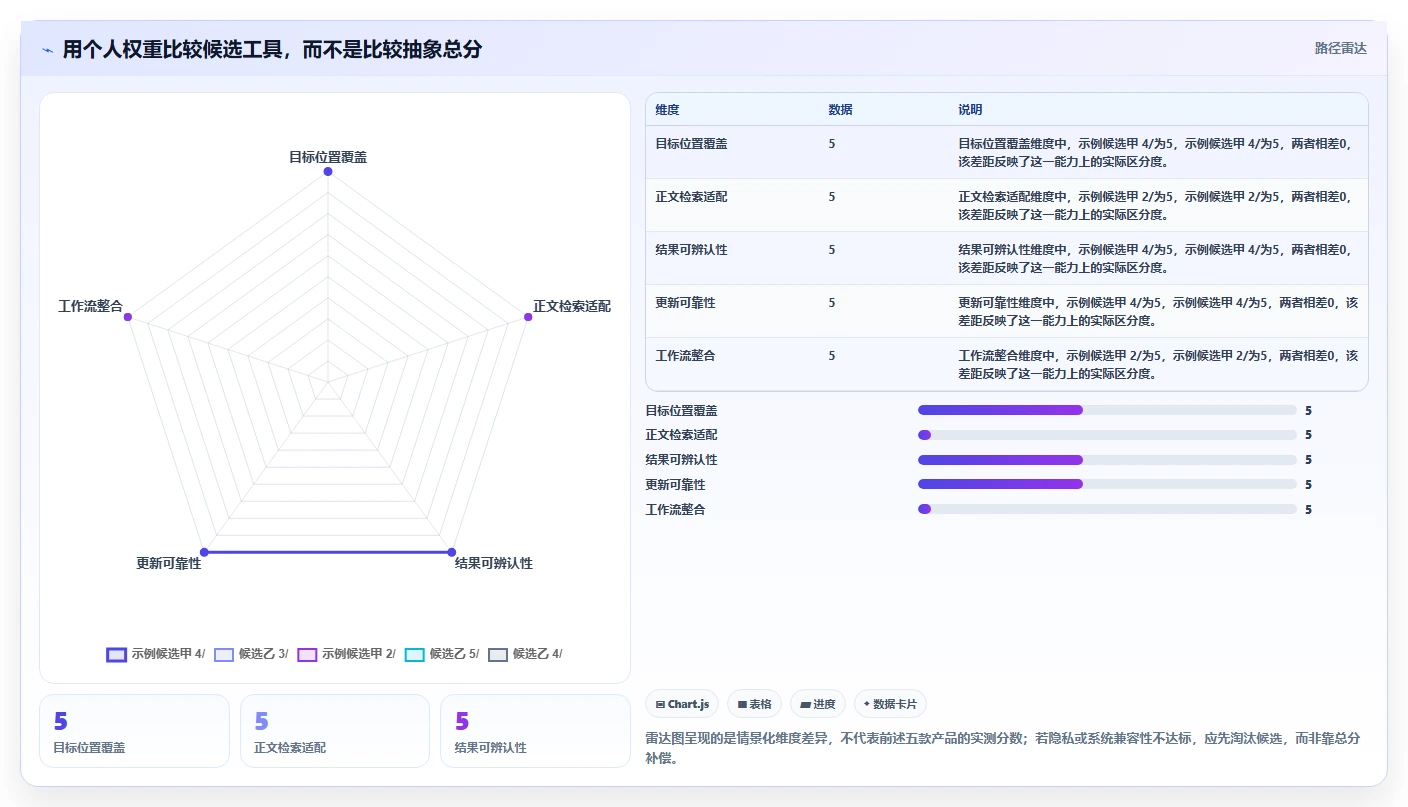Click the 维度 column header
Screen dimensions: 1408x807
667,110
